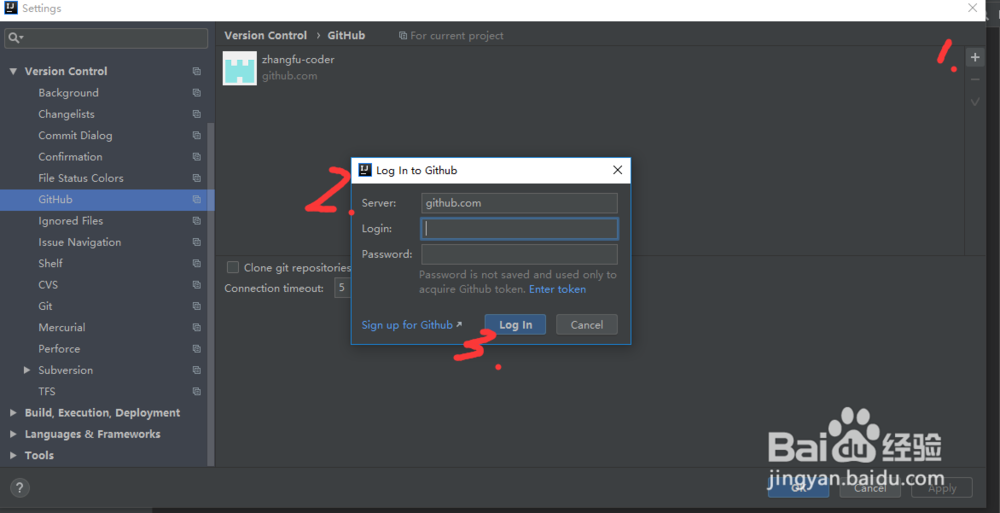Screen dimensions: 1000x513
Task: Click the project-level icon beside Shelf
Action: coord(196,264)
